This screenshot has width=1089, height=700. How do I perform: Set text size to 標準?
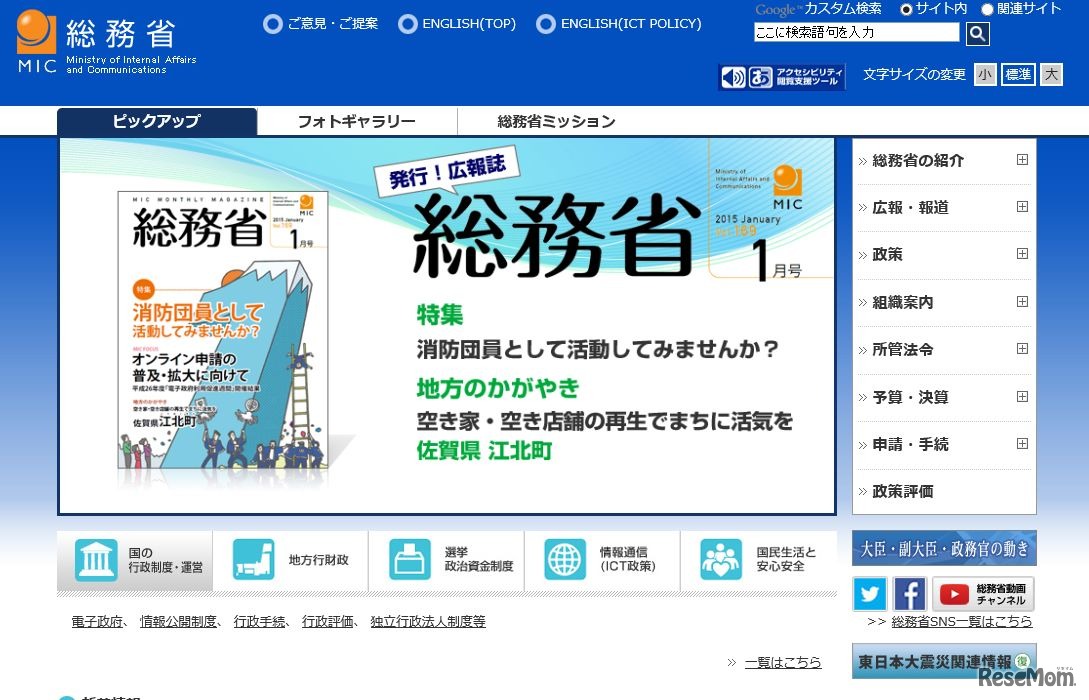point(1018,74)
